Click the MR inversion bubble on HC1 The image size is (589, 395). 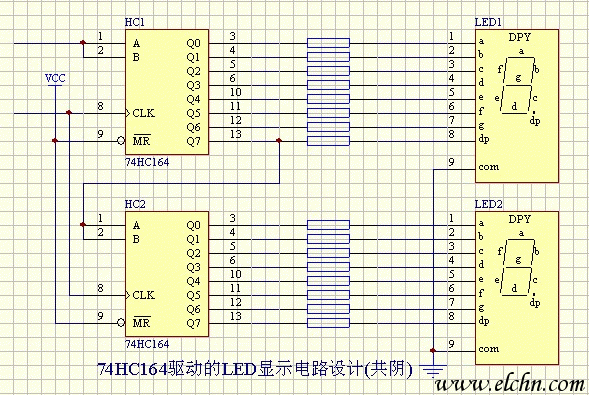point(121,141)
